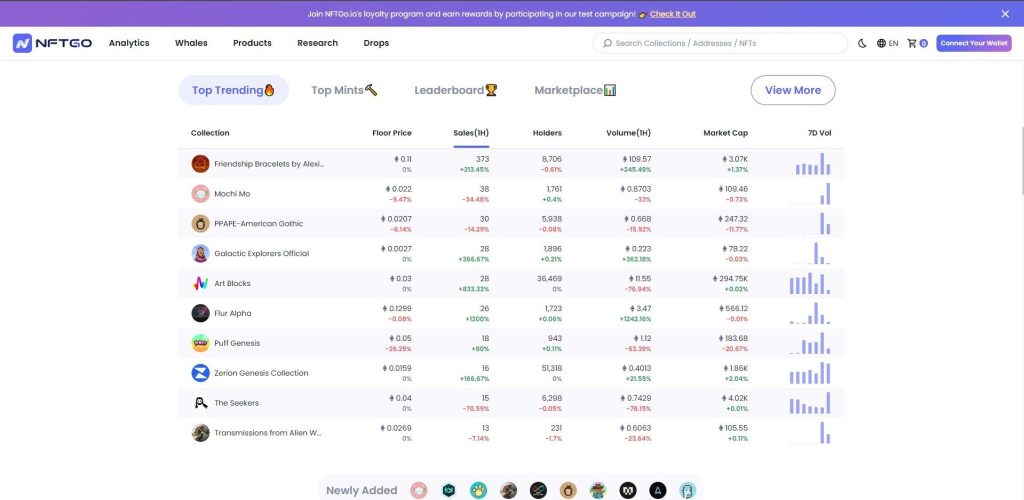1024x500 pixels.
Task: Open the light blue face Newly Added icon
Action: click(x=688, y=490)
